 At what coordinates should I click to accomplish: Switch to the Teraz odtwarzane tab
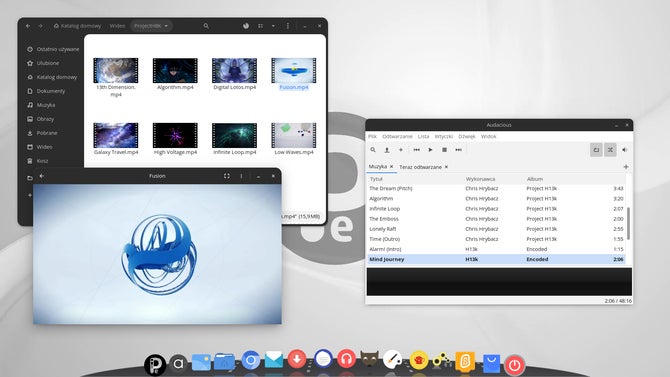(420, 167)
